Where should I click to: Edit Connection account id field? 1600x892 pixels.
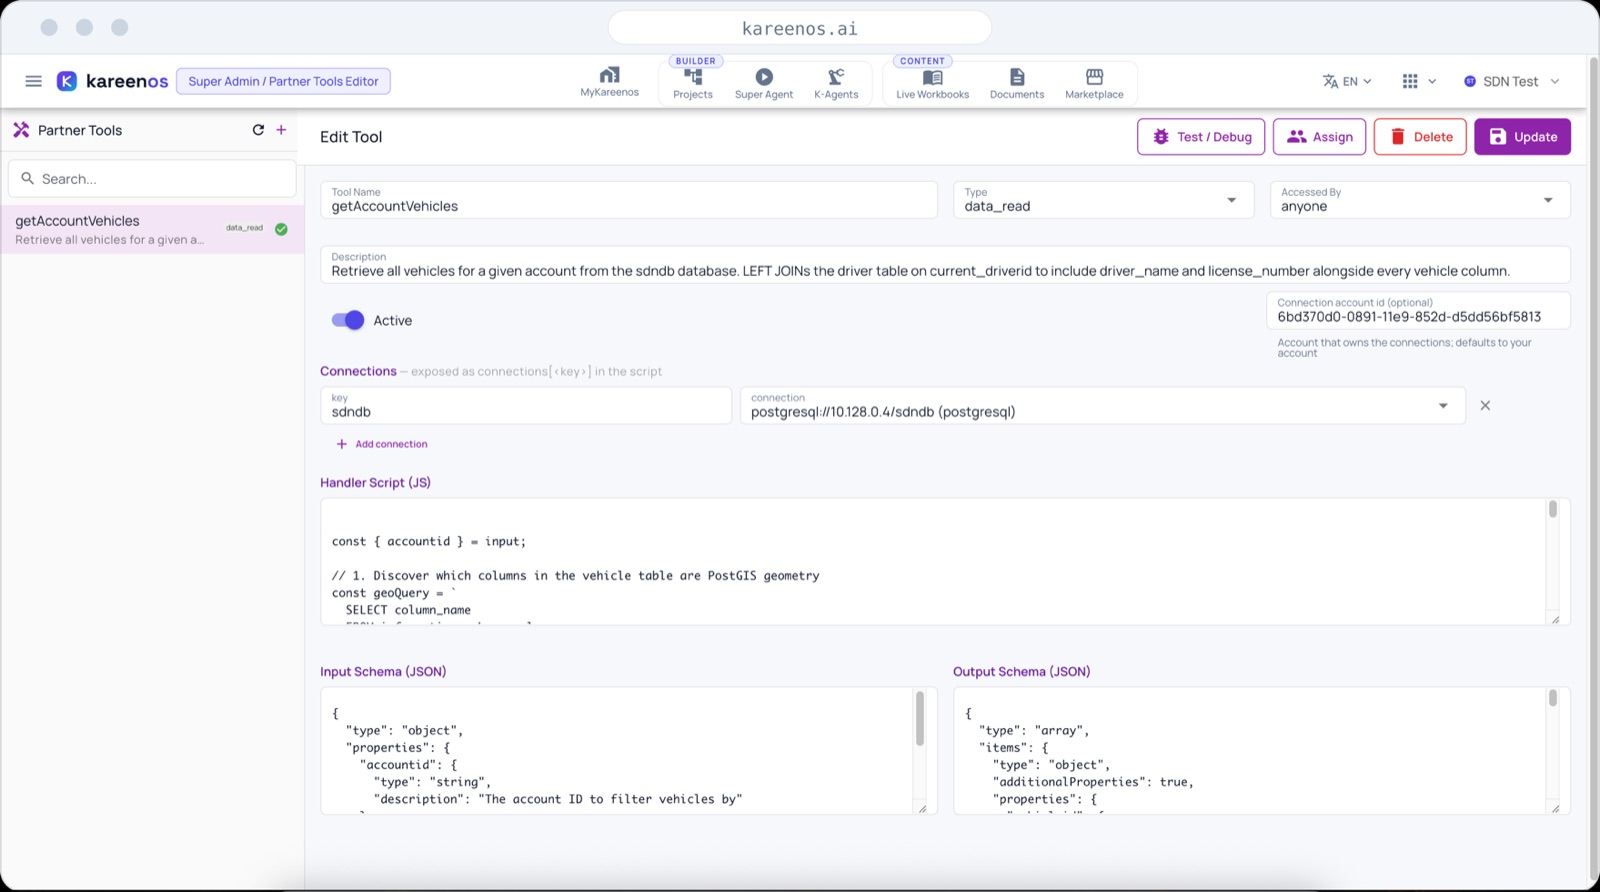coord(1418,311)
